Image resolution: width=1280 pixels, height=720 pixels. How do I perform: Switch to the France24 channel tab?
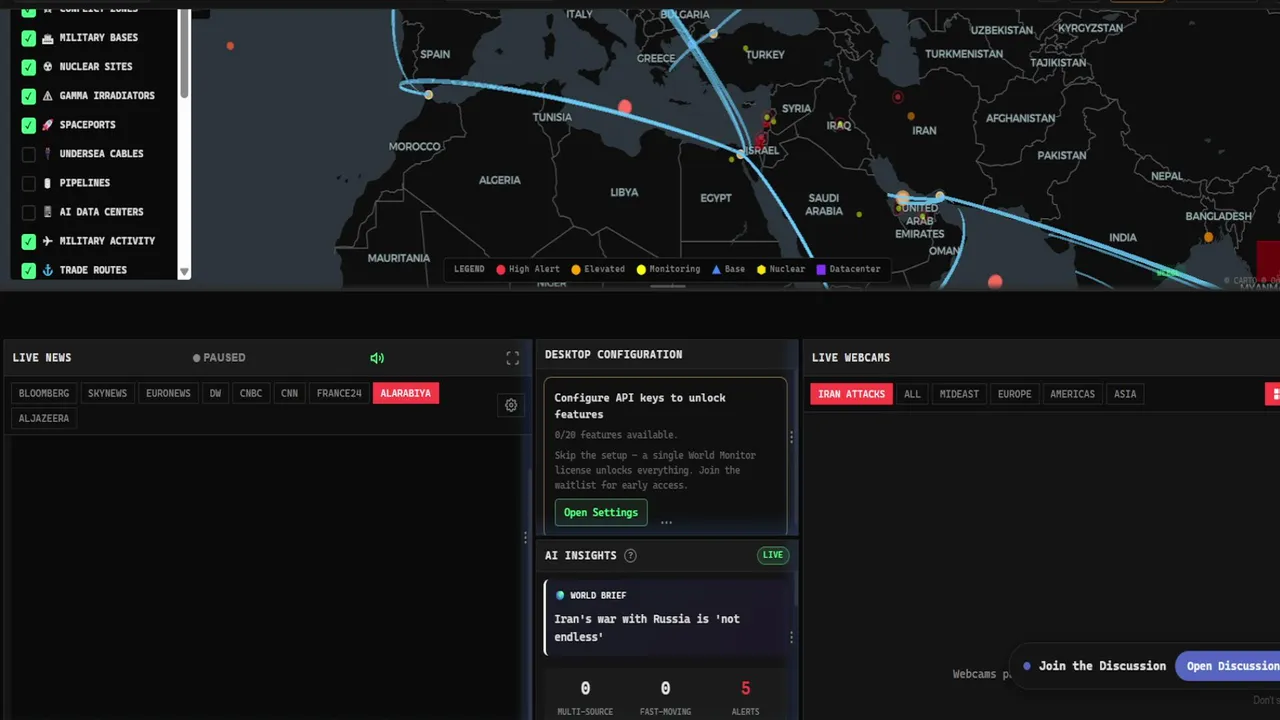point(339,393)
